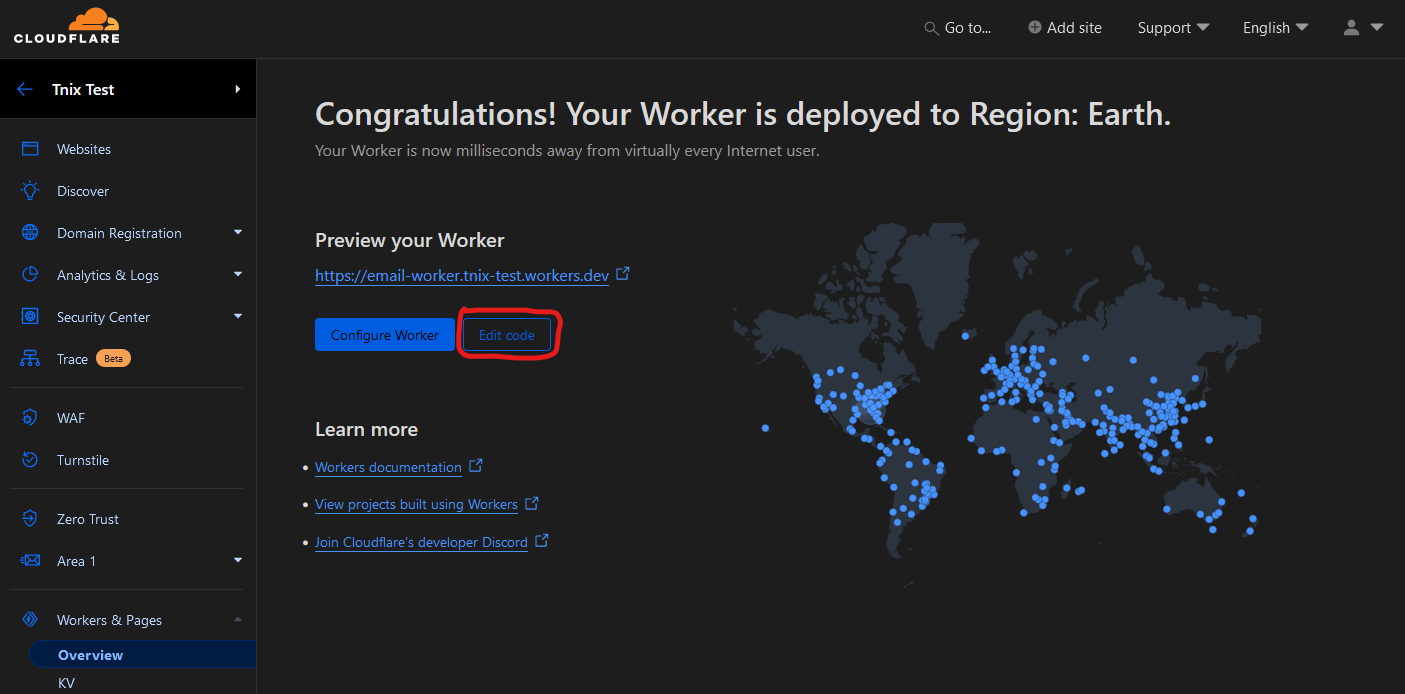Open the English language dropdown

(x=1275, y=27)
